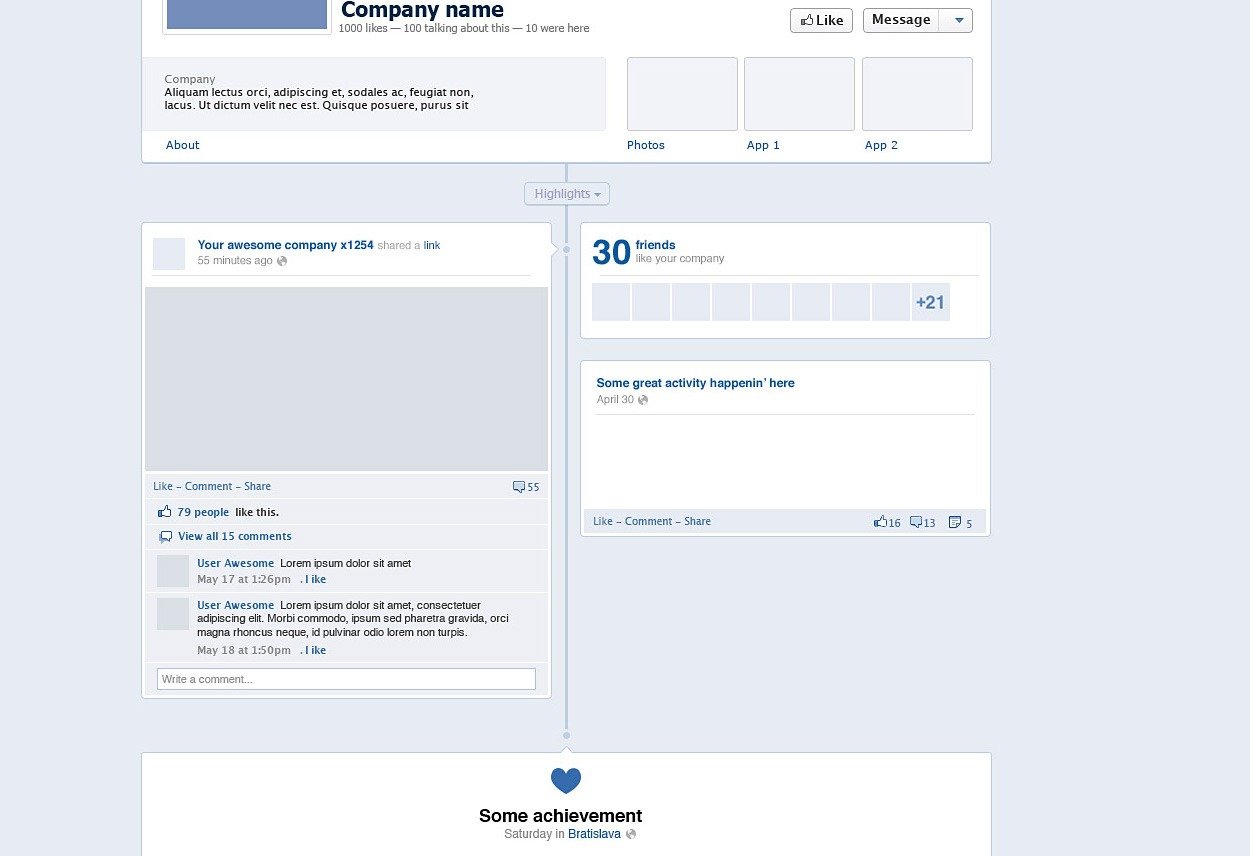Click Comment in the activity post footer

point(649,521)
